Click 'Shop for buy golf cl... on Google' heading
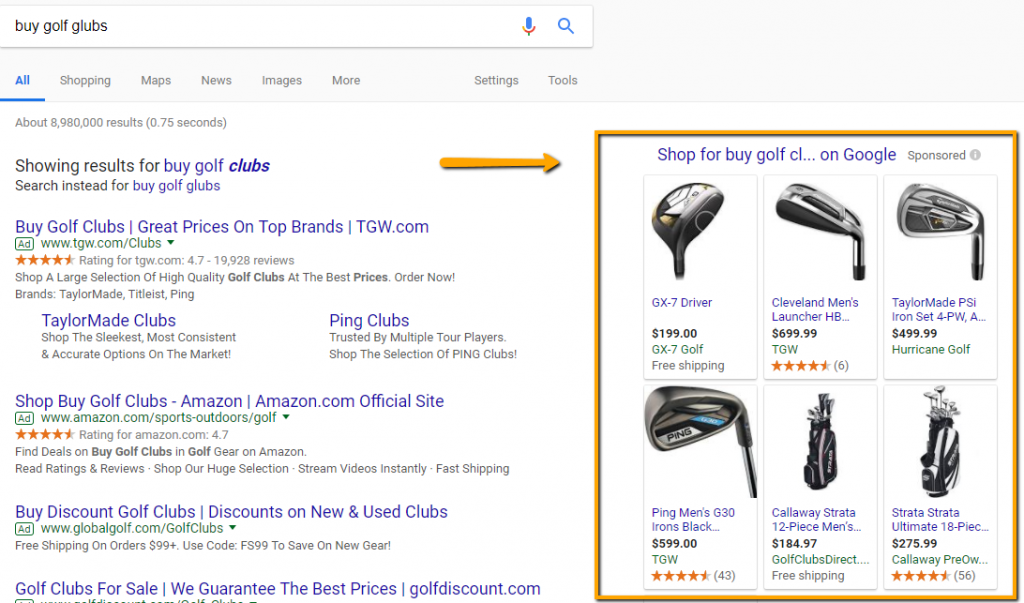The height and width of the screenshot is (603, 1024). pyautogui.click(x=776, y=155)
